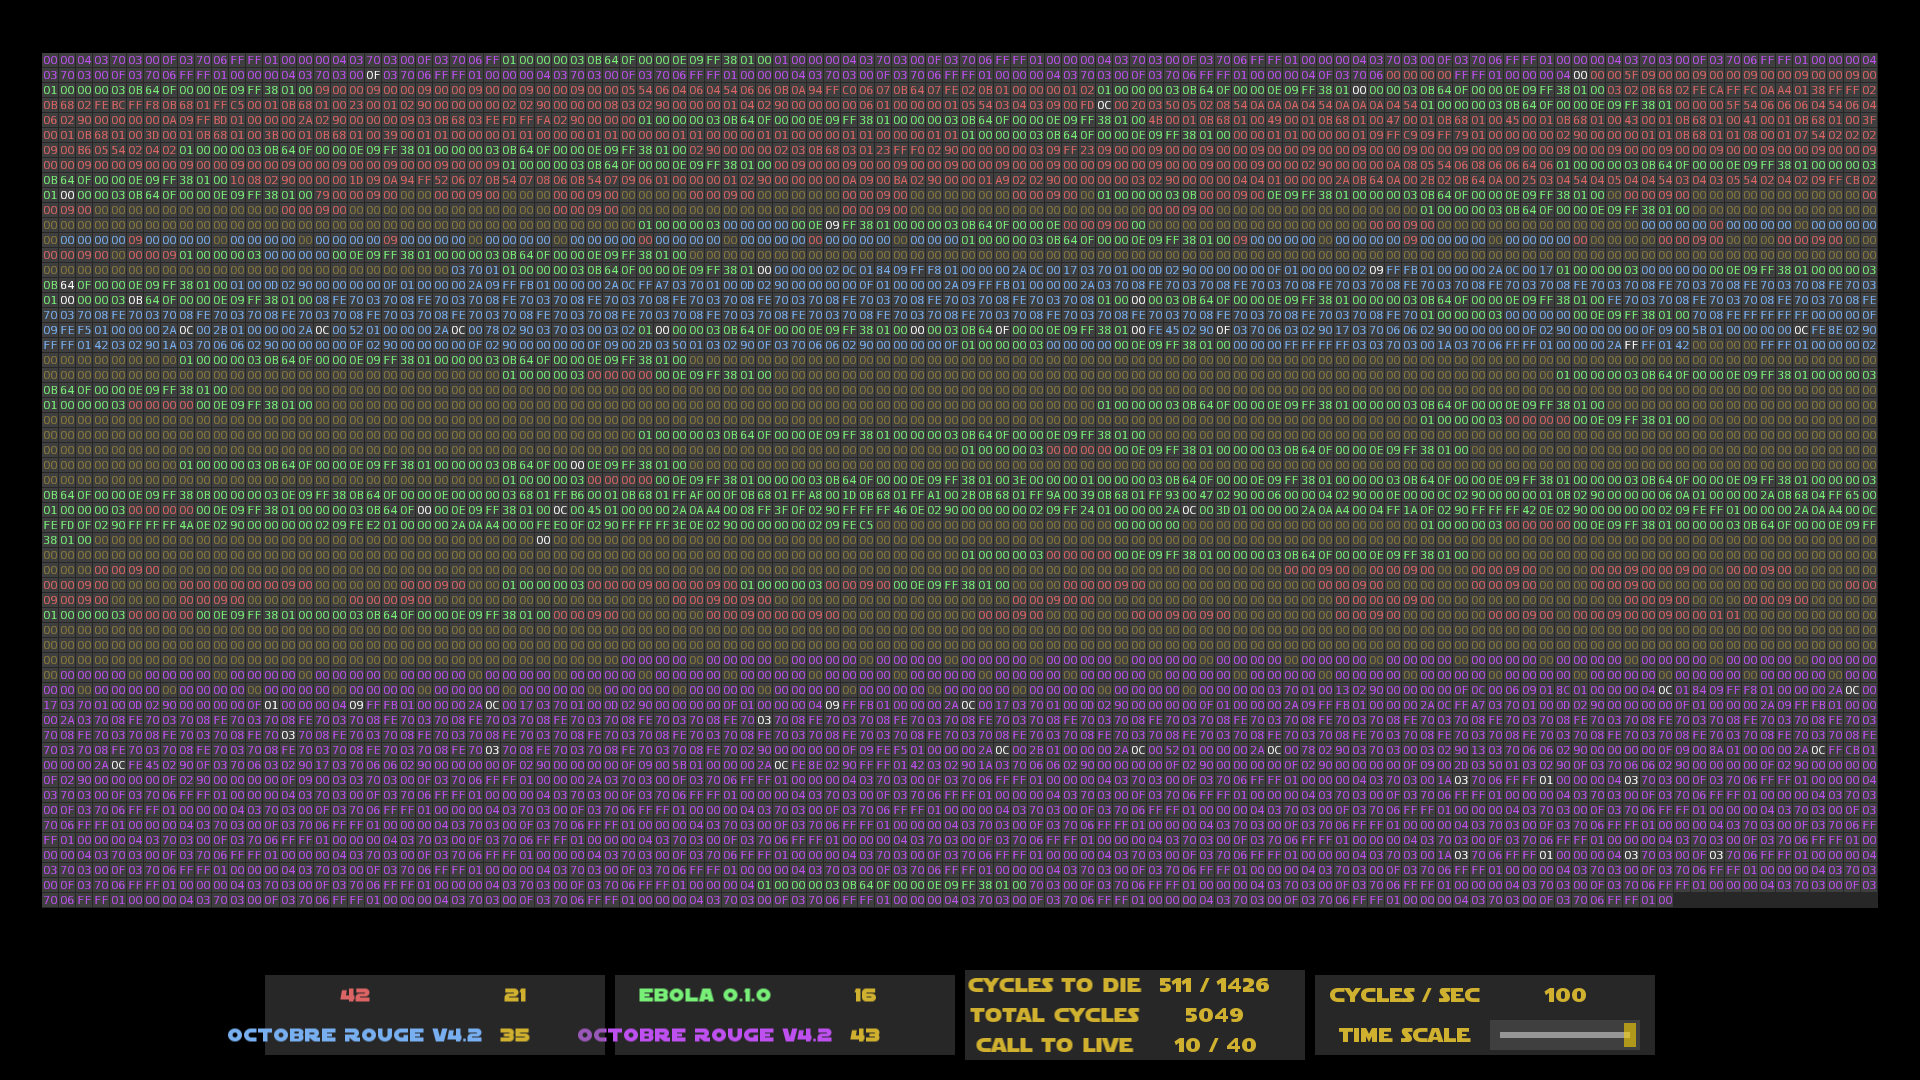
Task: Select the purple OCTOBRE ROUGE V4.2 player
Action: pos(704,1035)
